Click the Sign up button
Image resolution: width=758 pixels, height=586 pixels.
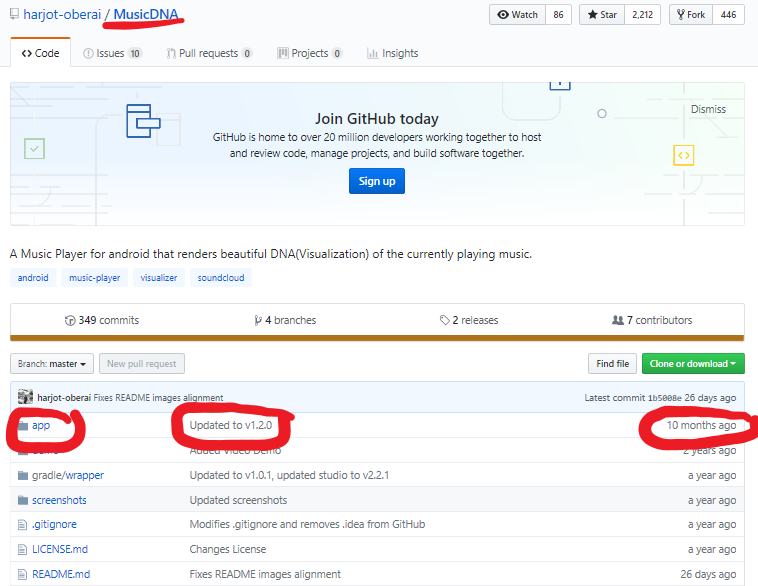coord(377,181)
